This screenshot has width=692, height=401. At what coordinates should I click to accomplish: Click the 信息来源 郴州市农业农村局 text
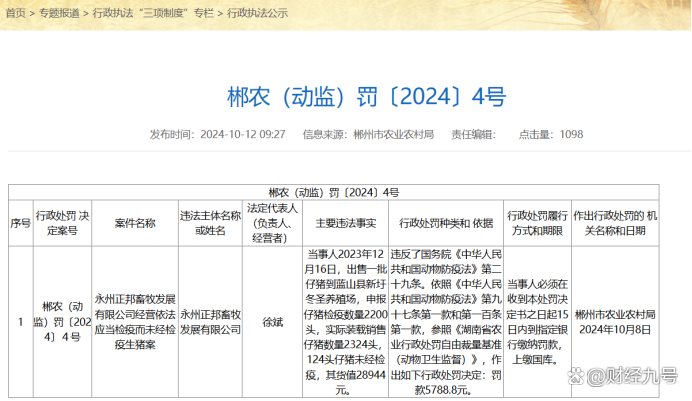368,134
